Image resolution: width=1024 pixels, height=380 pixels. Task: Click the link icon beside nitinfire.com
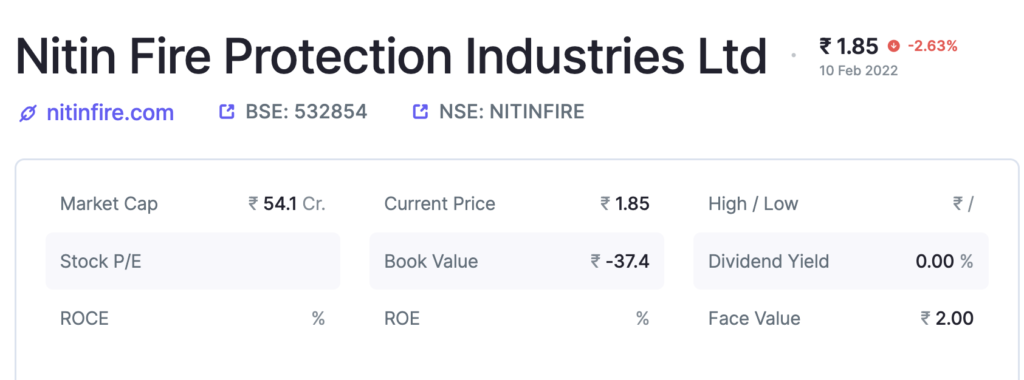point(27,114)
